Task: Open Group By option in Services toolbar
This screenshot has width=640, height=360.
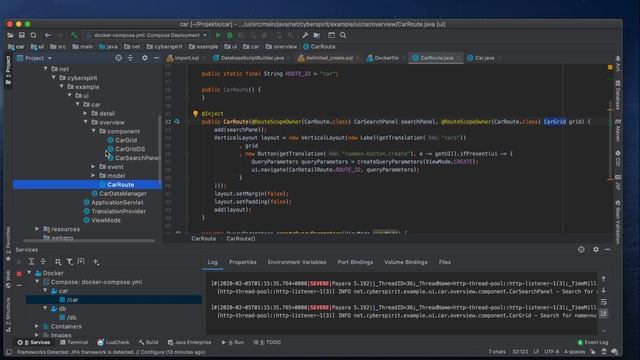Action: click(x=58, y=262)
